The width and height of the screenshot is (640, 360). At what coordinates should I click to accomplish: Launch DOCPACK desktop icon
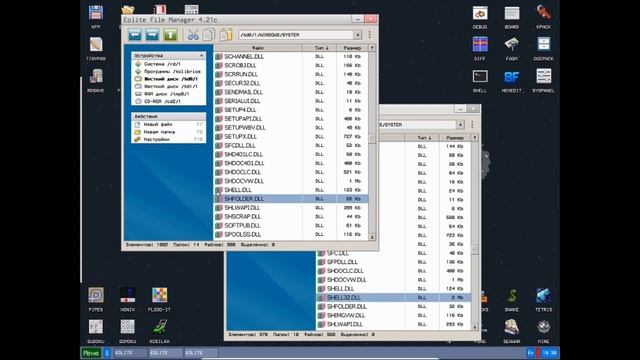544,49
